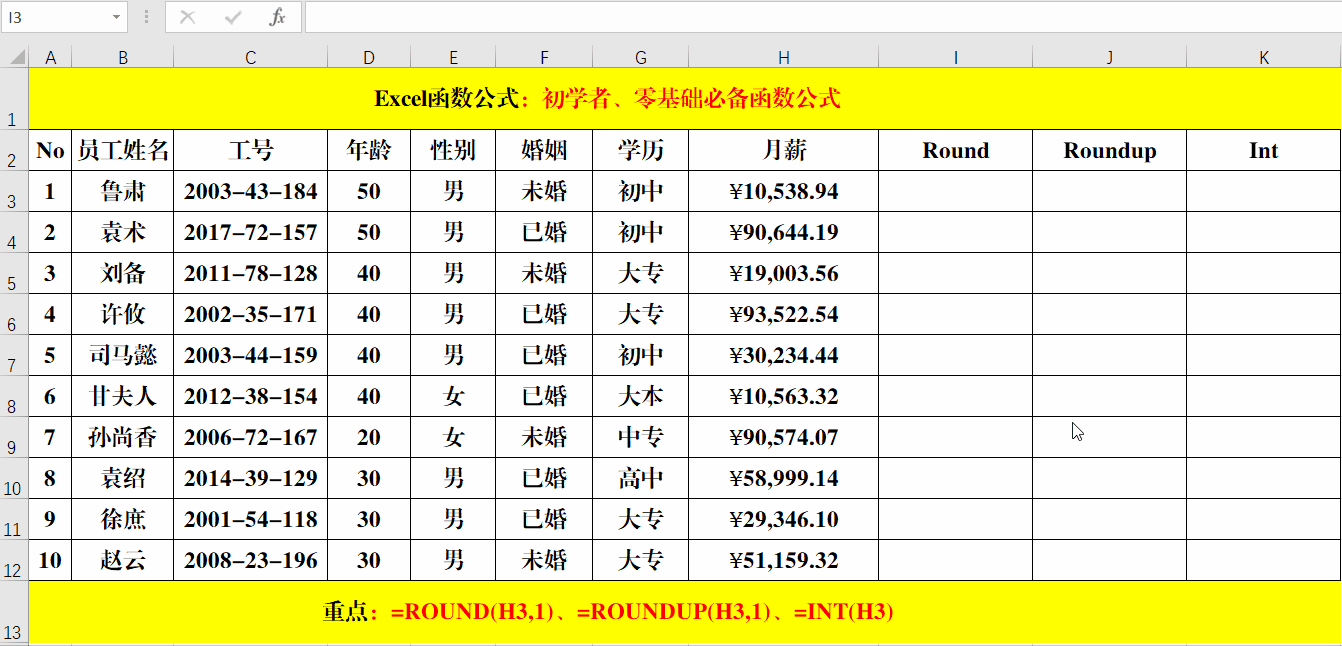Screen dimensions: 1342x646
Task: Select the cell with name 赵云
Action: click(123, 560)
